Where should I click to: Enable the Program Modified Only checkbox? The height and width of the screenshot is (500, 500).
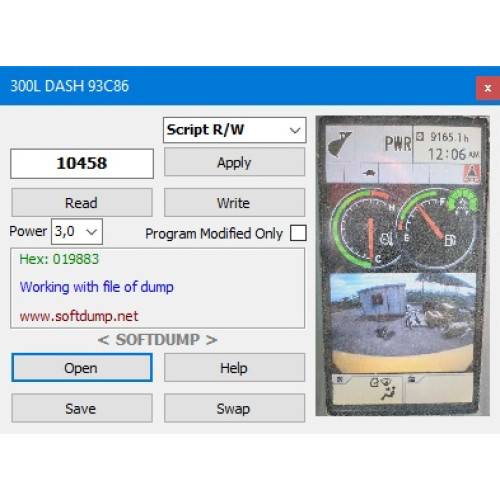pyautogui.click(x=298, y=233)
